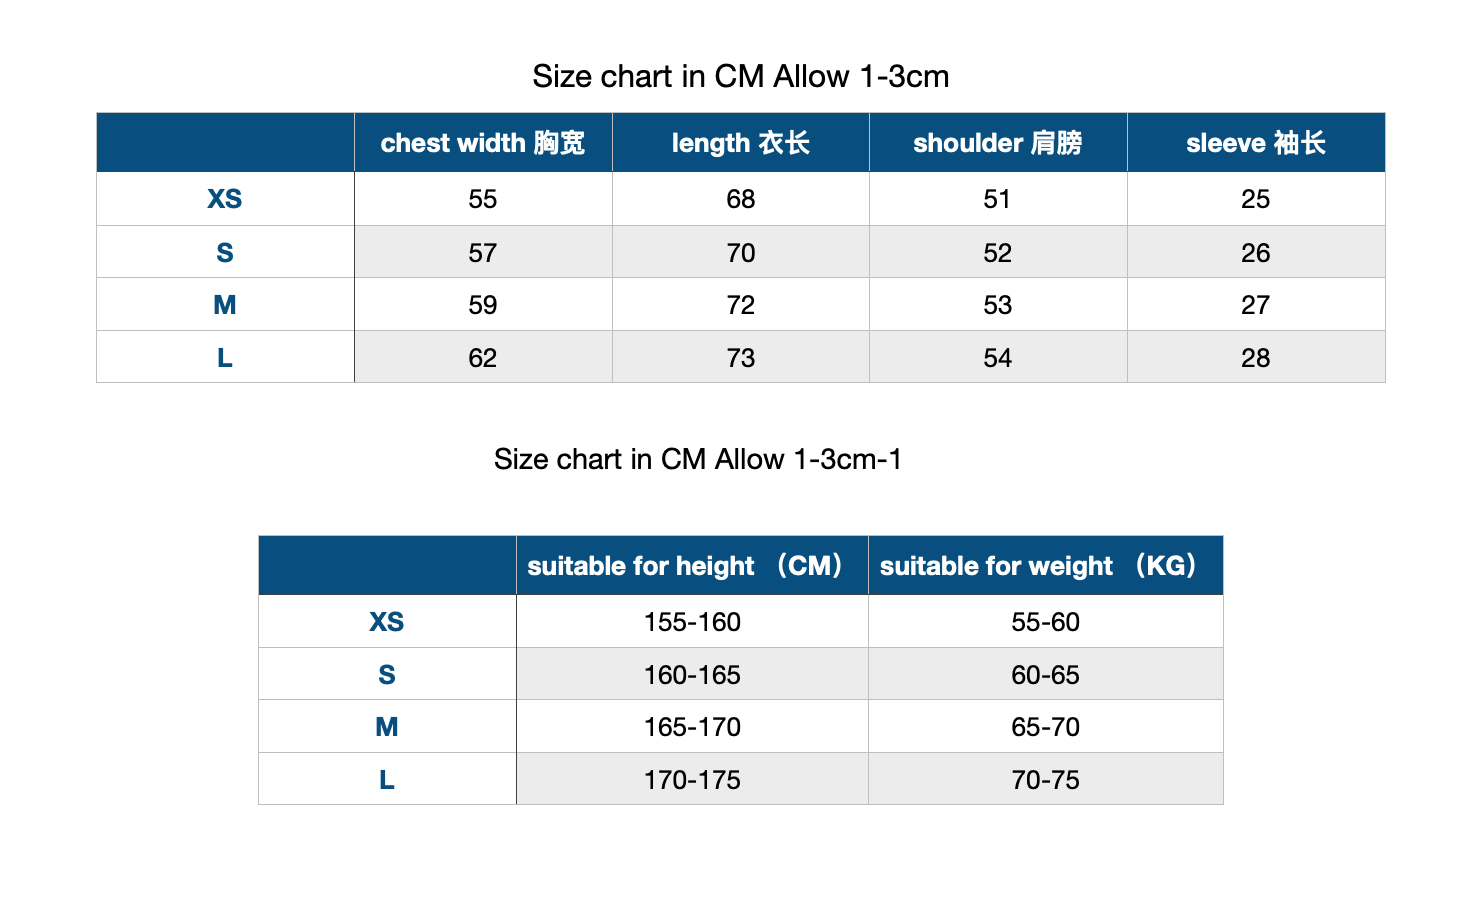
Task: Select the shoulder value 53
Action: [x=998, y=304]
